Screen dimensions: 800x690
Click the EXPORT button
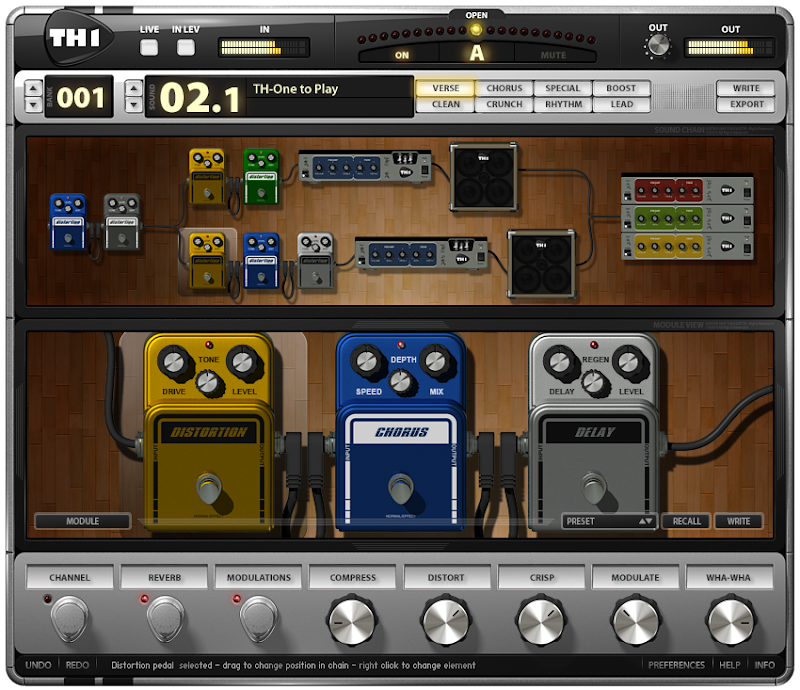(x=746, y=104)
